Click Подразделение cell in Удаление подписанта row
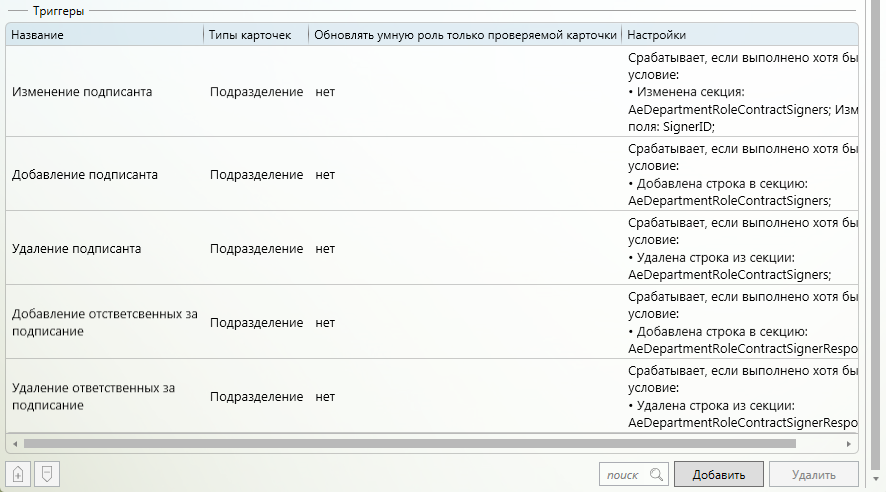This screenshot has width=886, height=492. 256,248
